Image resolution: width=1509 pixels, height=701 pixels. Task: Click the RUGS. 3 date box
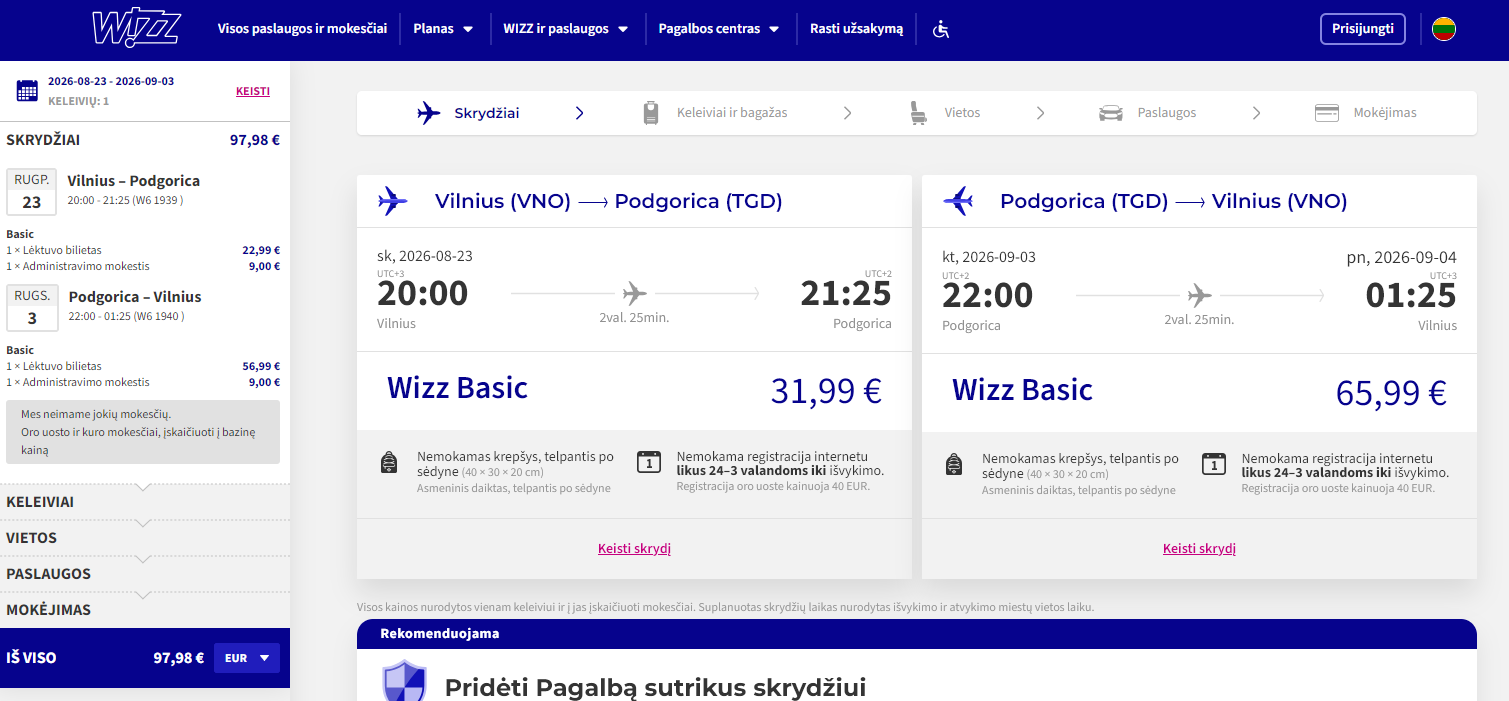32,308
